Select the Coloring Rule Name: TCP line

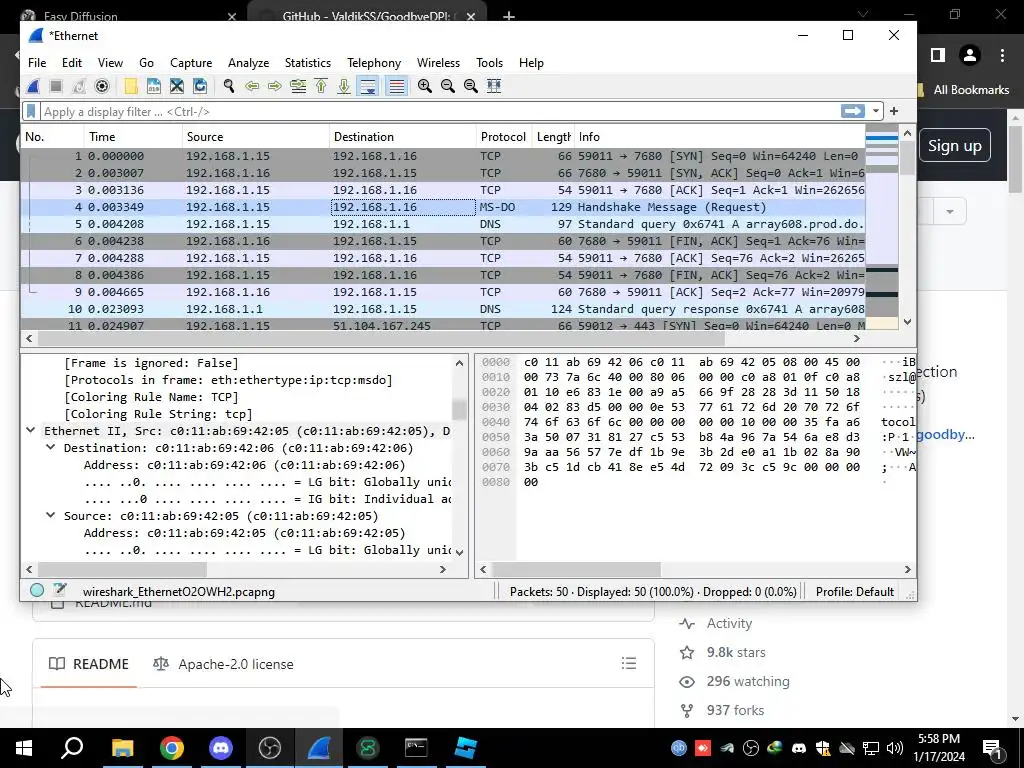pyautogui.click(x=152, y=397)
